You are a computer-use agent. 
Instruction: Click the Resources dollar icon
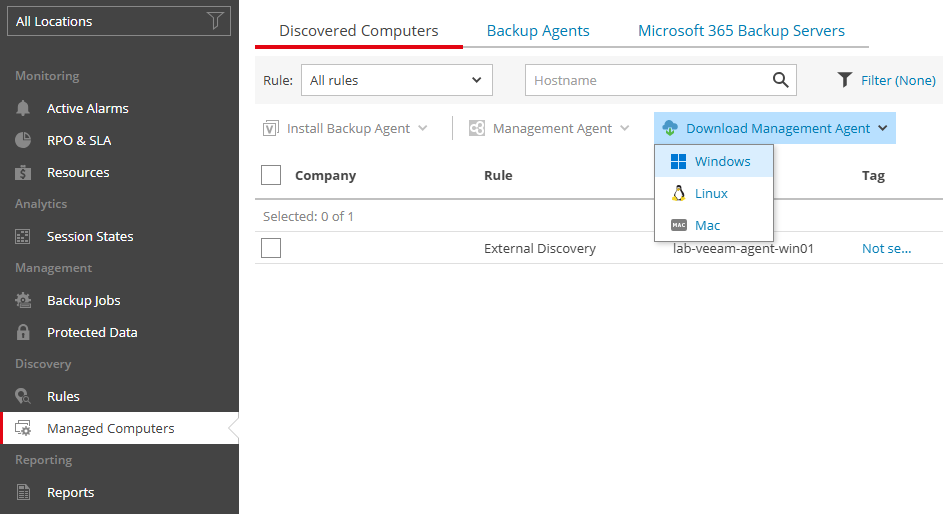pos(23,173)
